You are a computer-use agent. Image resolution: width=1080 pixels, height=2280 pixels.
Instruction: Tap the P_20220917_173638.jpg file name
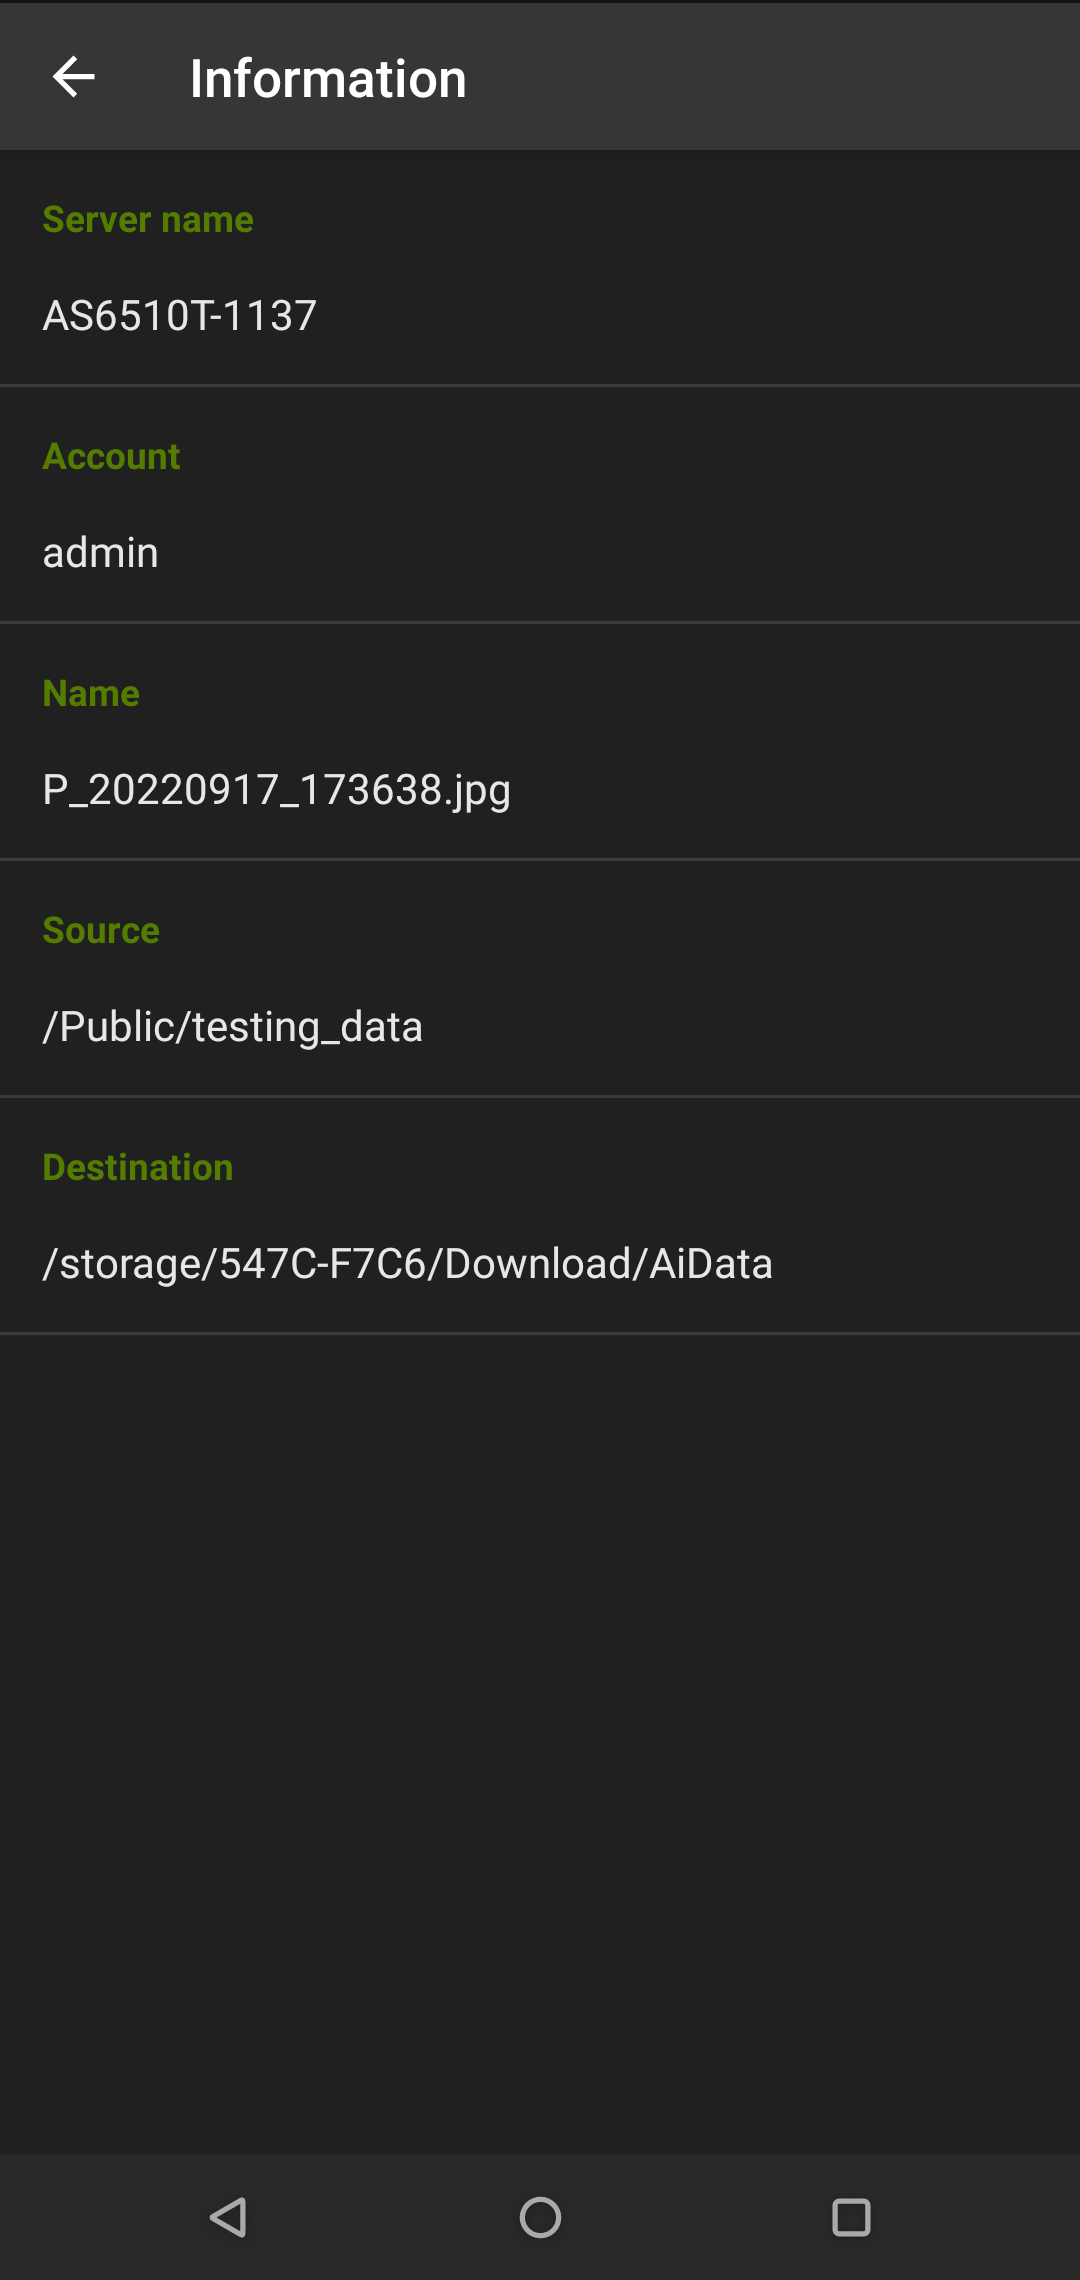coord(277,791)
